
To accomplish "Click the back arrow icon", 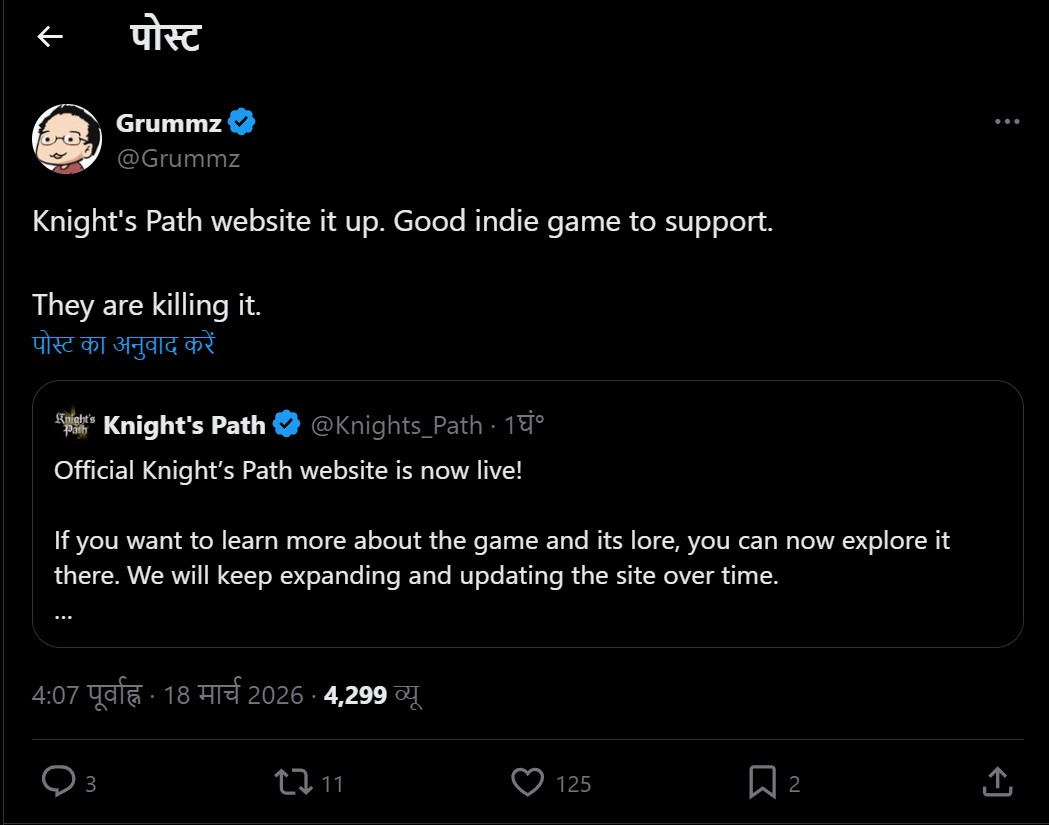I will pyautogui.click(x=49, y=38).
